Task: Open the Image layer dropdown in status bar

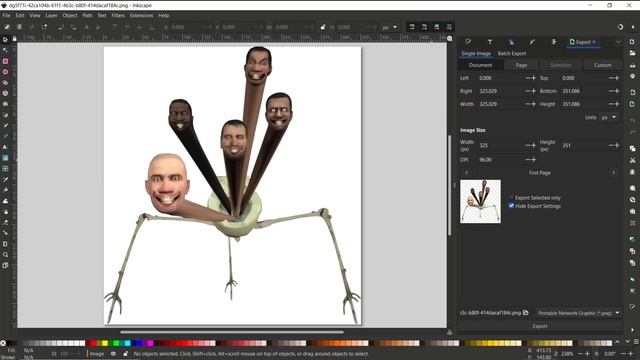Action: (x=97, y=354)
